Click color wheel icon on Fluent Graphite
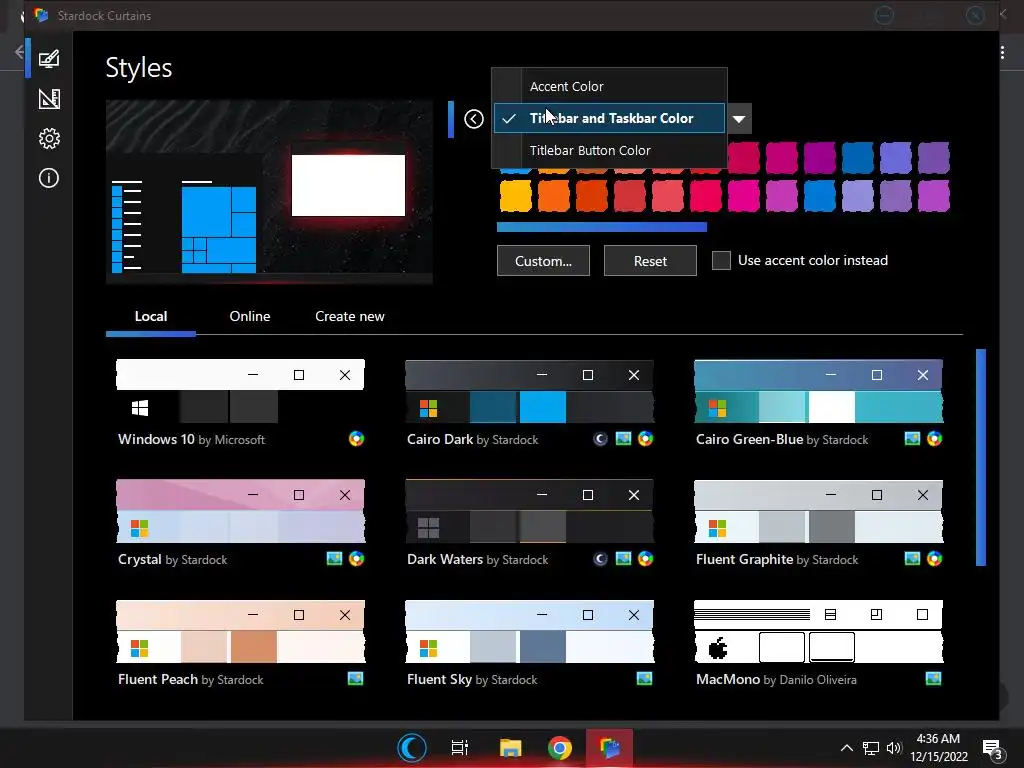The width and height of the screenshot is (1024, 768). click(x=935, y=559)
